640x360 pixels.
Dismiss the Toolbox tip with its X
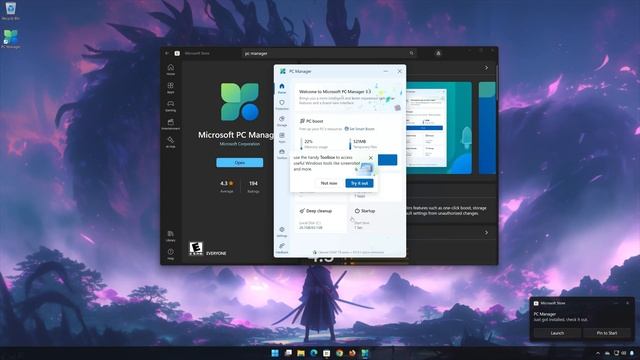[371, 158]
